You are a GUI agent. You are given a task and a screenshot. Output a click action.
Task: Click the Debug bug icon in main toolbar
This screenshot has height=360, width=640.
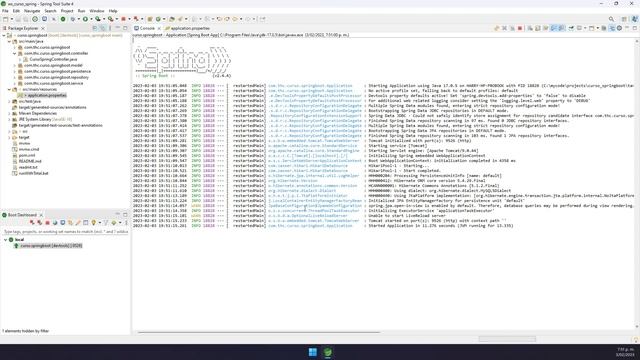pos(73,19)
